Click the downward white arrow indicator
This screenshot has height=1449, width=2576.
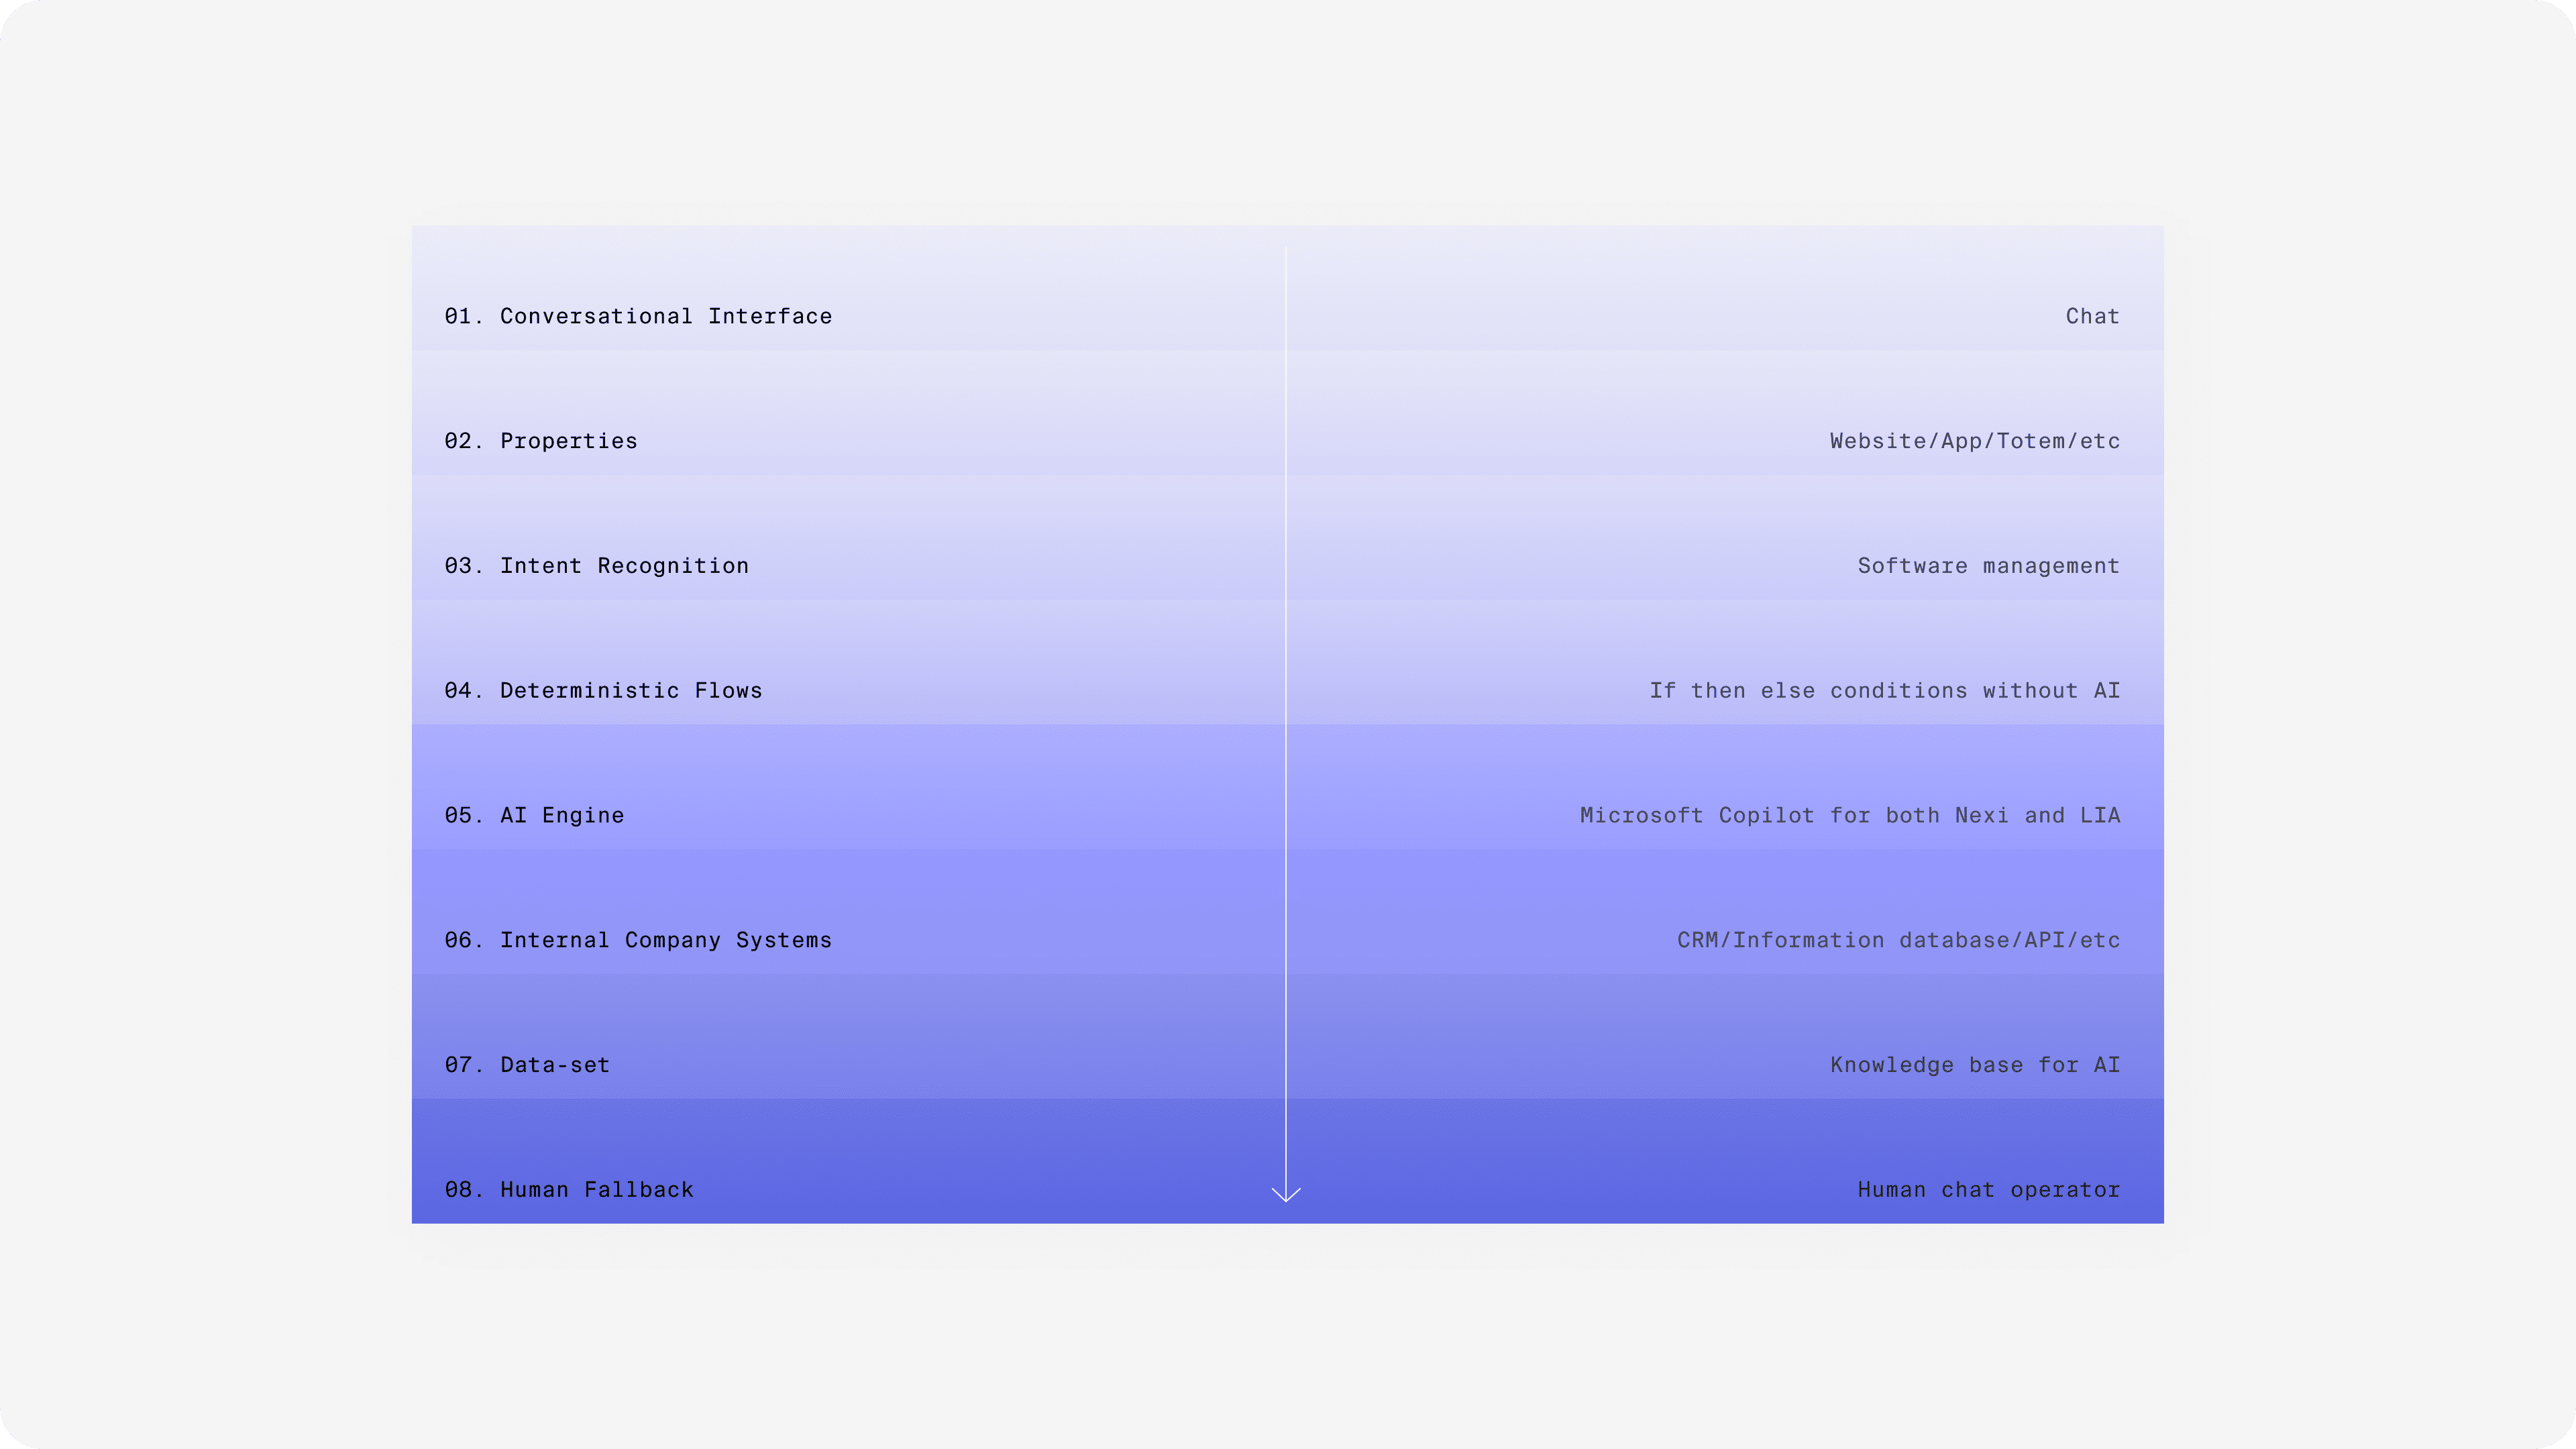tap(1286, 1190)
